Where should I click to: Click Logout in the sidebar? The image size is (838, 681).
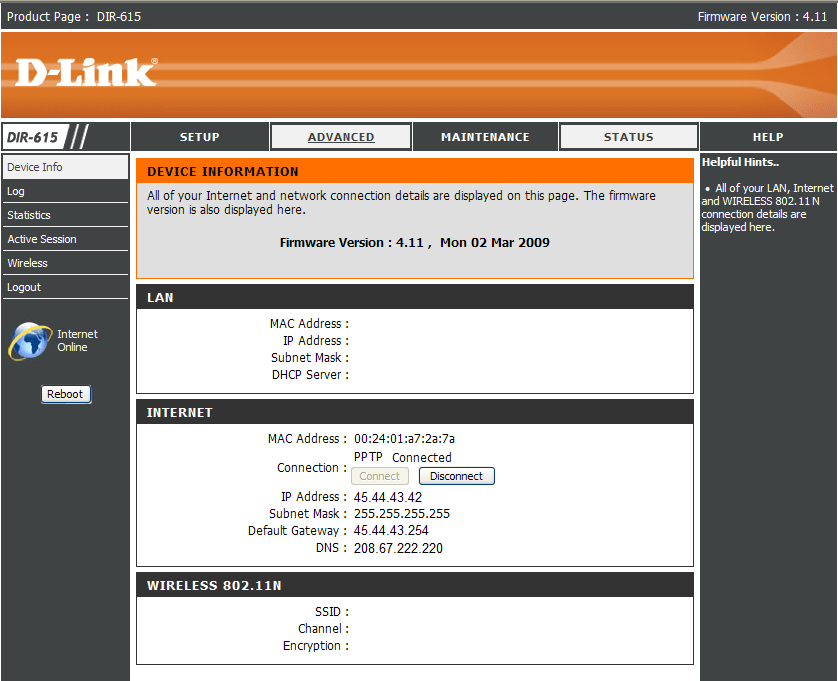65,287
